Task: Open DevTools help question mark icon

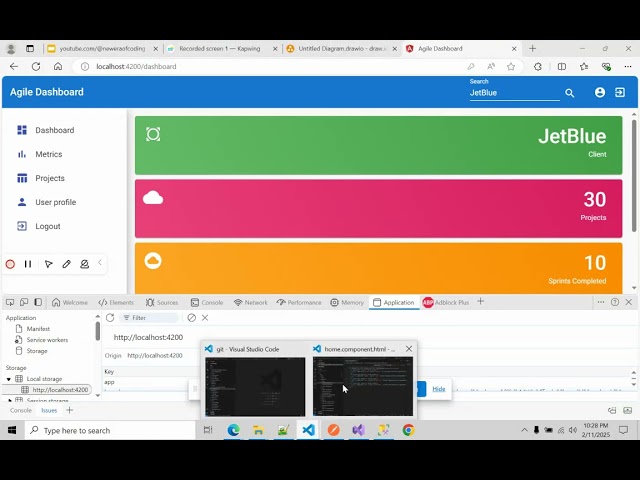Action: point(615,302)
